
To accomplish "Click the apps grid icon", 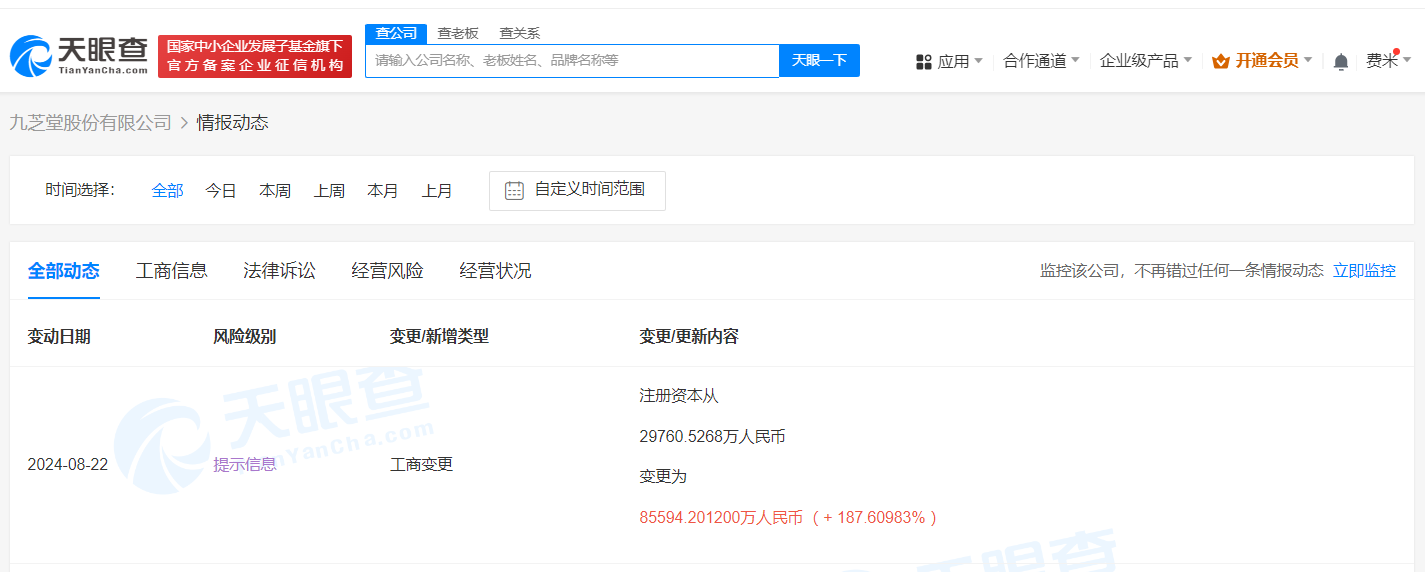I will (924, 62).
